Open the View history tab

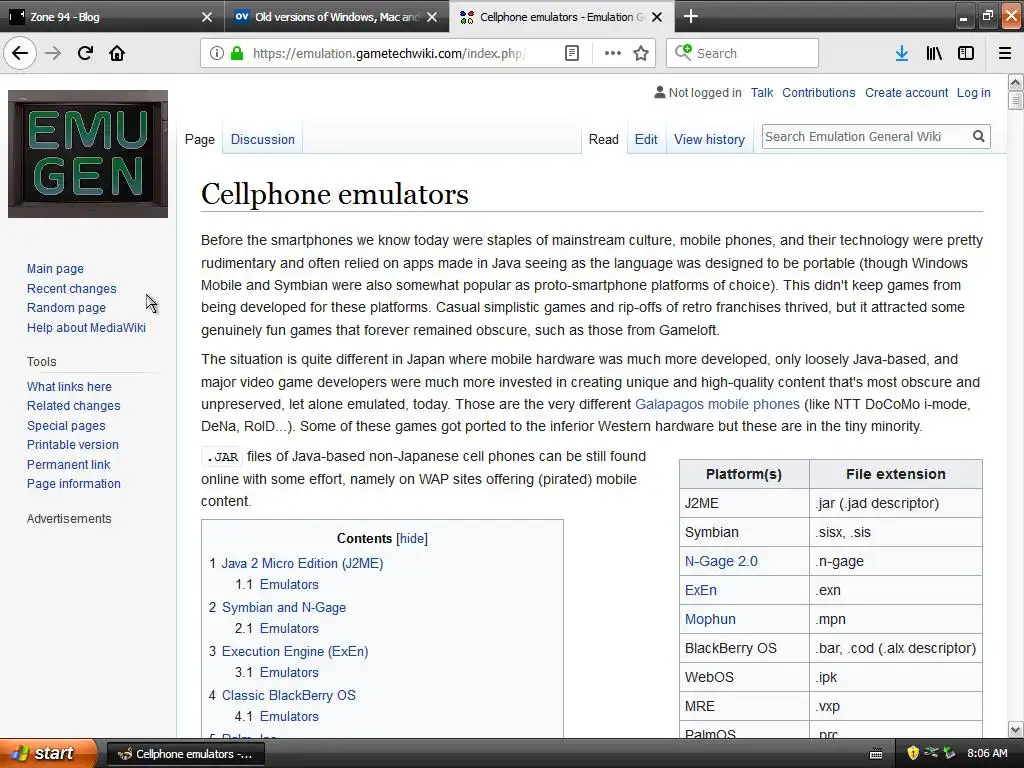click(x=709, y=139)
